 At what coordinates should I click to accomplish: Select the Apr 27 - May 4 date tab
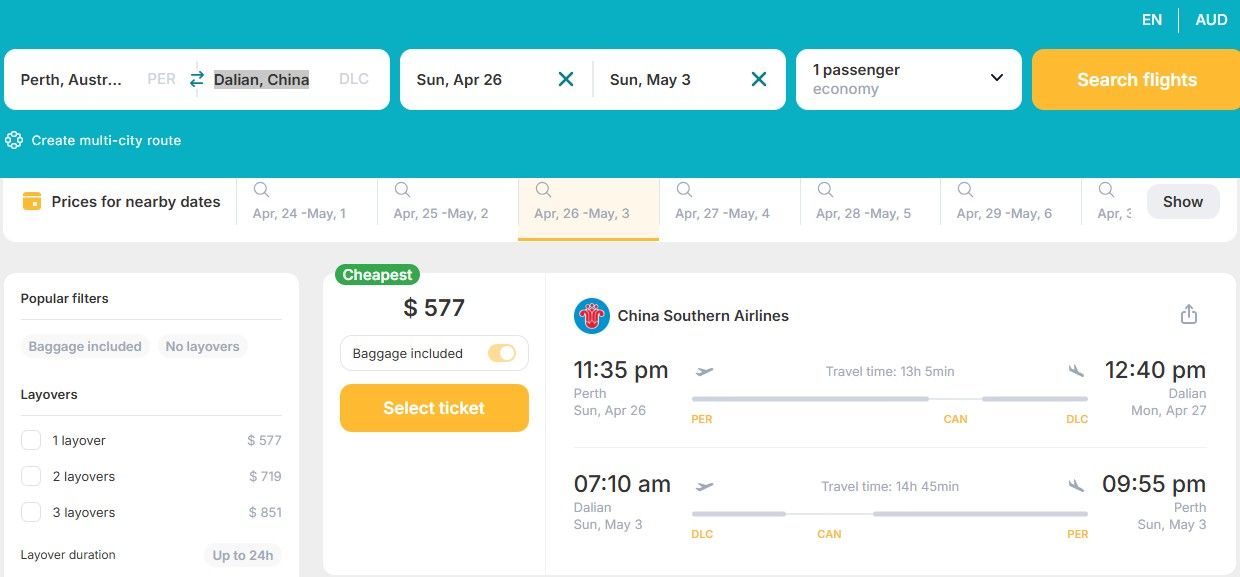[722, 212]
